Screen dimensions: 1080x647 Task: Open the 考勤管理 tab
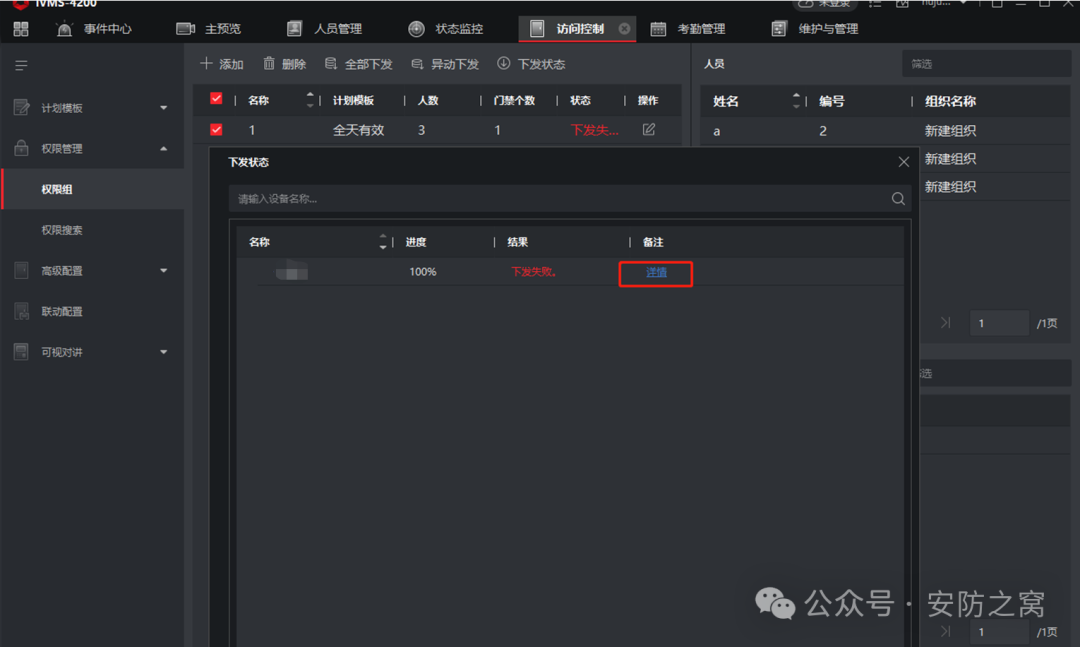(688, 29)
